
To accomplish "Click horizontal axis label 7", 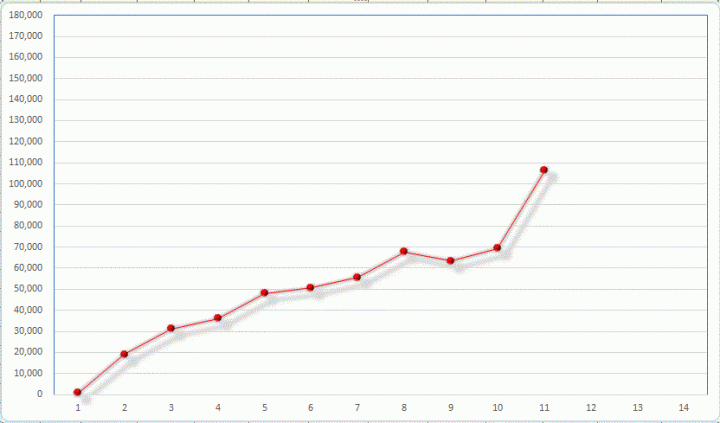I will click(x=357, y=407).
